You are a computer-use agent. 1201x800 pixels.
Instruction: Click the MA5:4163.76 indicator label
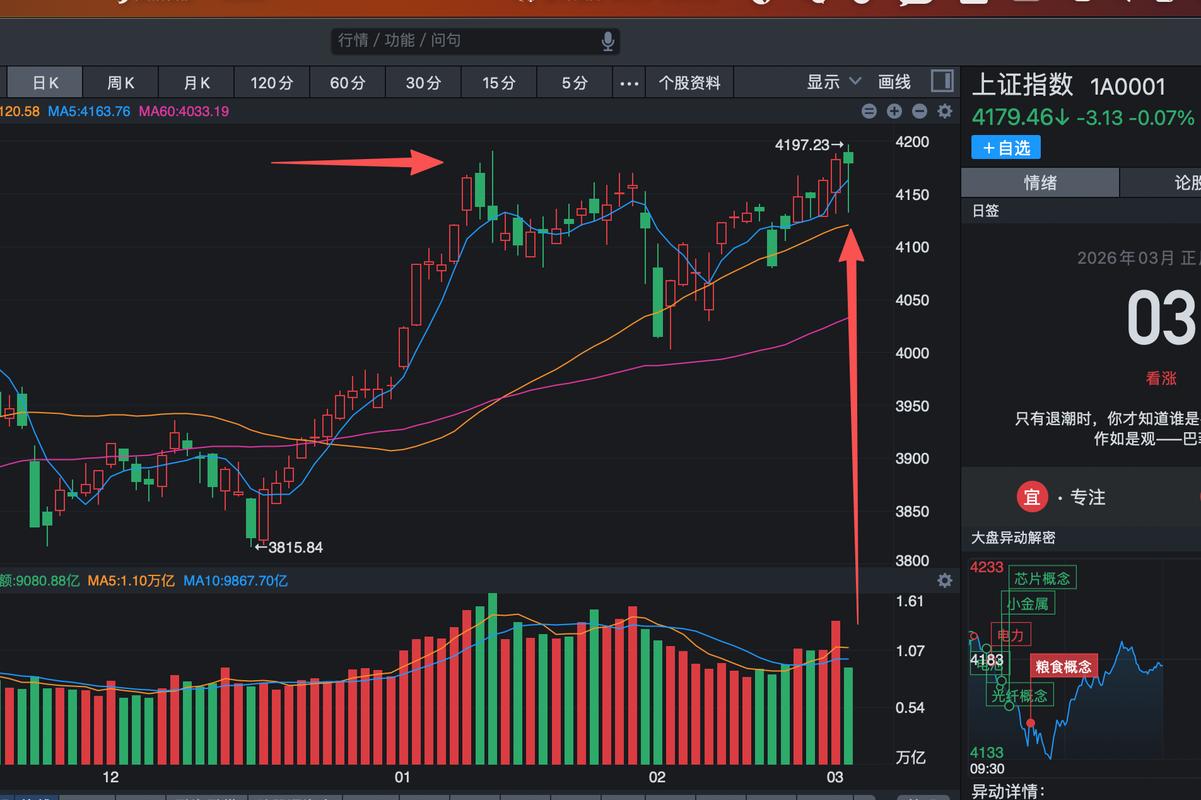tap(89, 111)
